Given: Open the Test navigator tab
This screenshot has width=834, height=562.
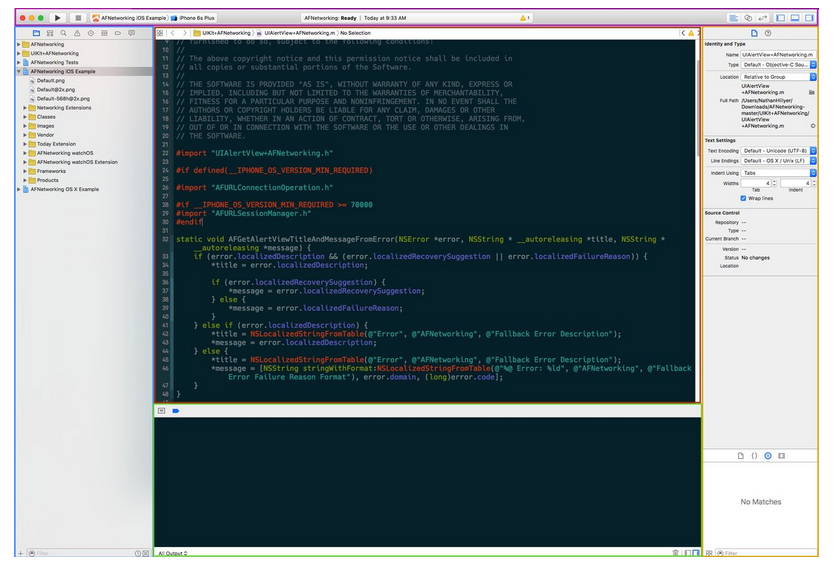Looking at the screenshot, I should (x=91, y=33).
